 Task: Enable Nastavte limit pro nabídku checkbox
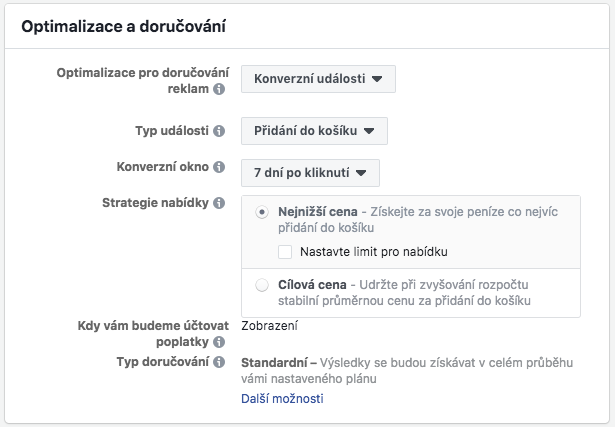pyautogui.click(x=285, y=252)
